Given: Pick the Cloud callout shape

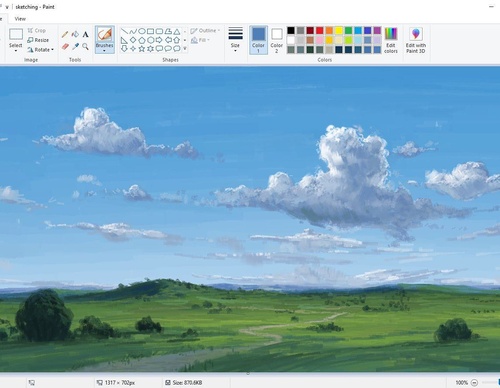Looking at the screenshot, I should point(177,49).
